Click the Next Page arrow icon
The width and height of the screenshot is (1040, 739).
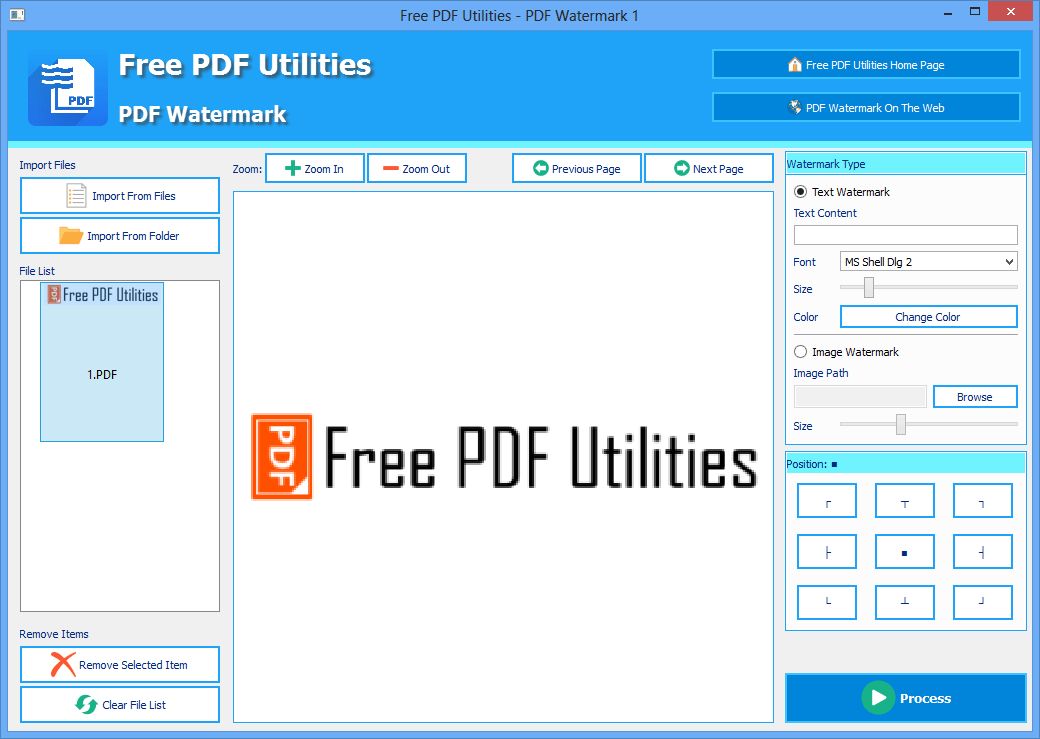pyautogui.click(x=680, y=168)
